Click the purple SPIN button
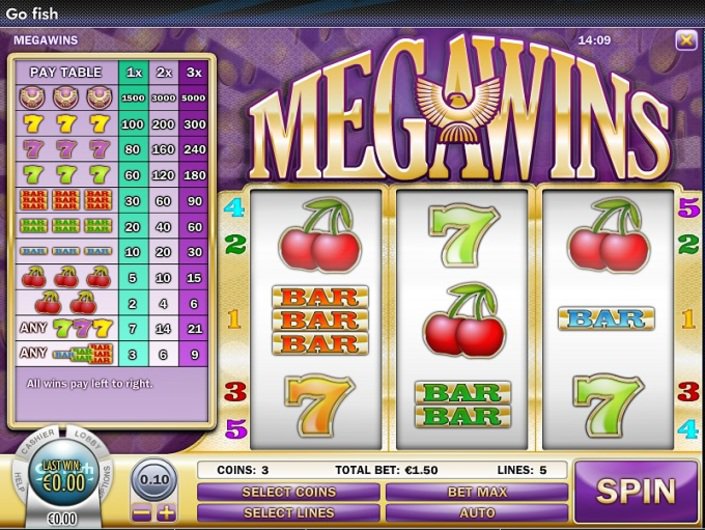 [x=636, y=492]
